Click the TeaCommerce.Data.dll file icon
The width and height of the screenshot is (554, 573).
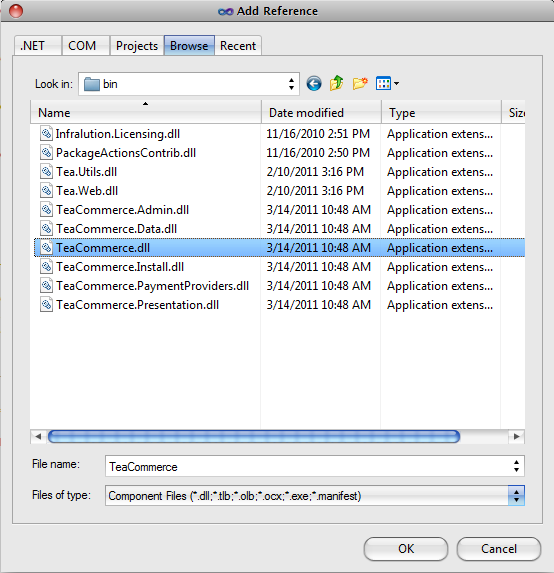coord(46,229)
